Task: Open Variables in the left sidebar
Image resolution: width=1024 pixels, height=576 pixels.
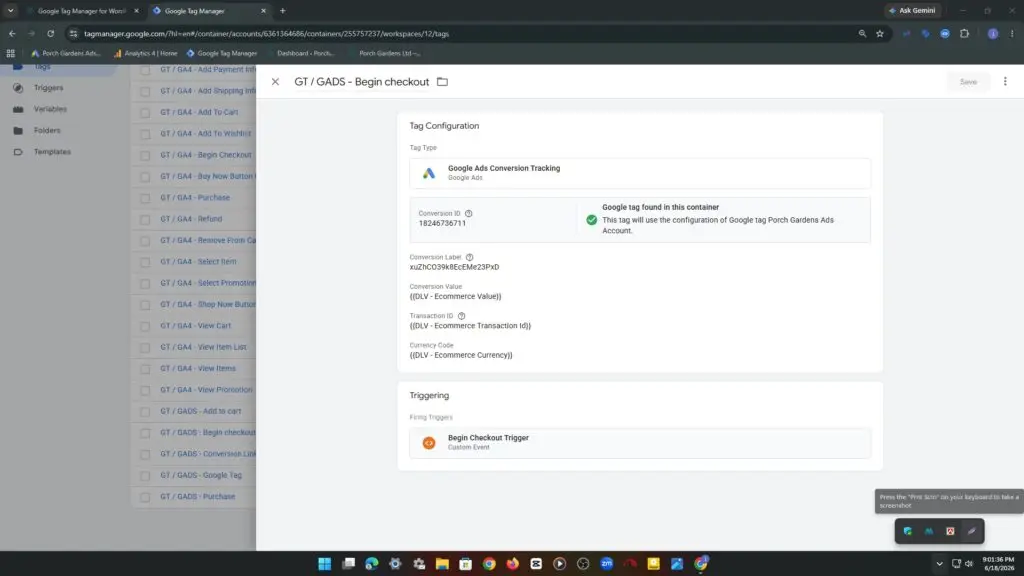Action: point(50,109)
